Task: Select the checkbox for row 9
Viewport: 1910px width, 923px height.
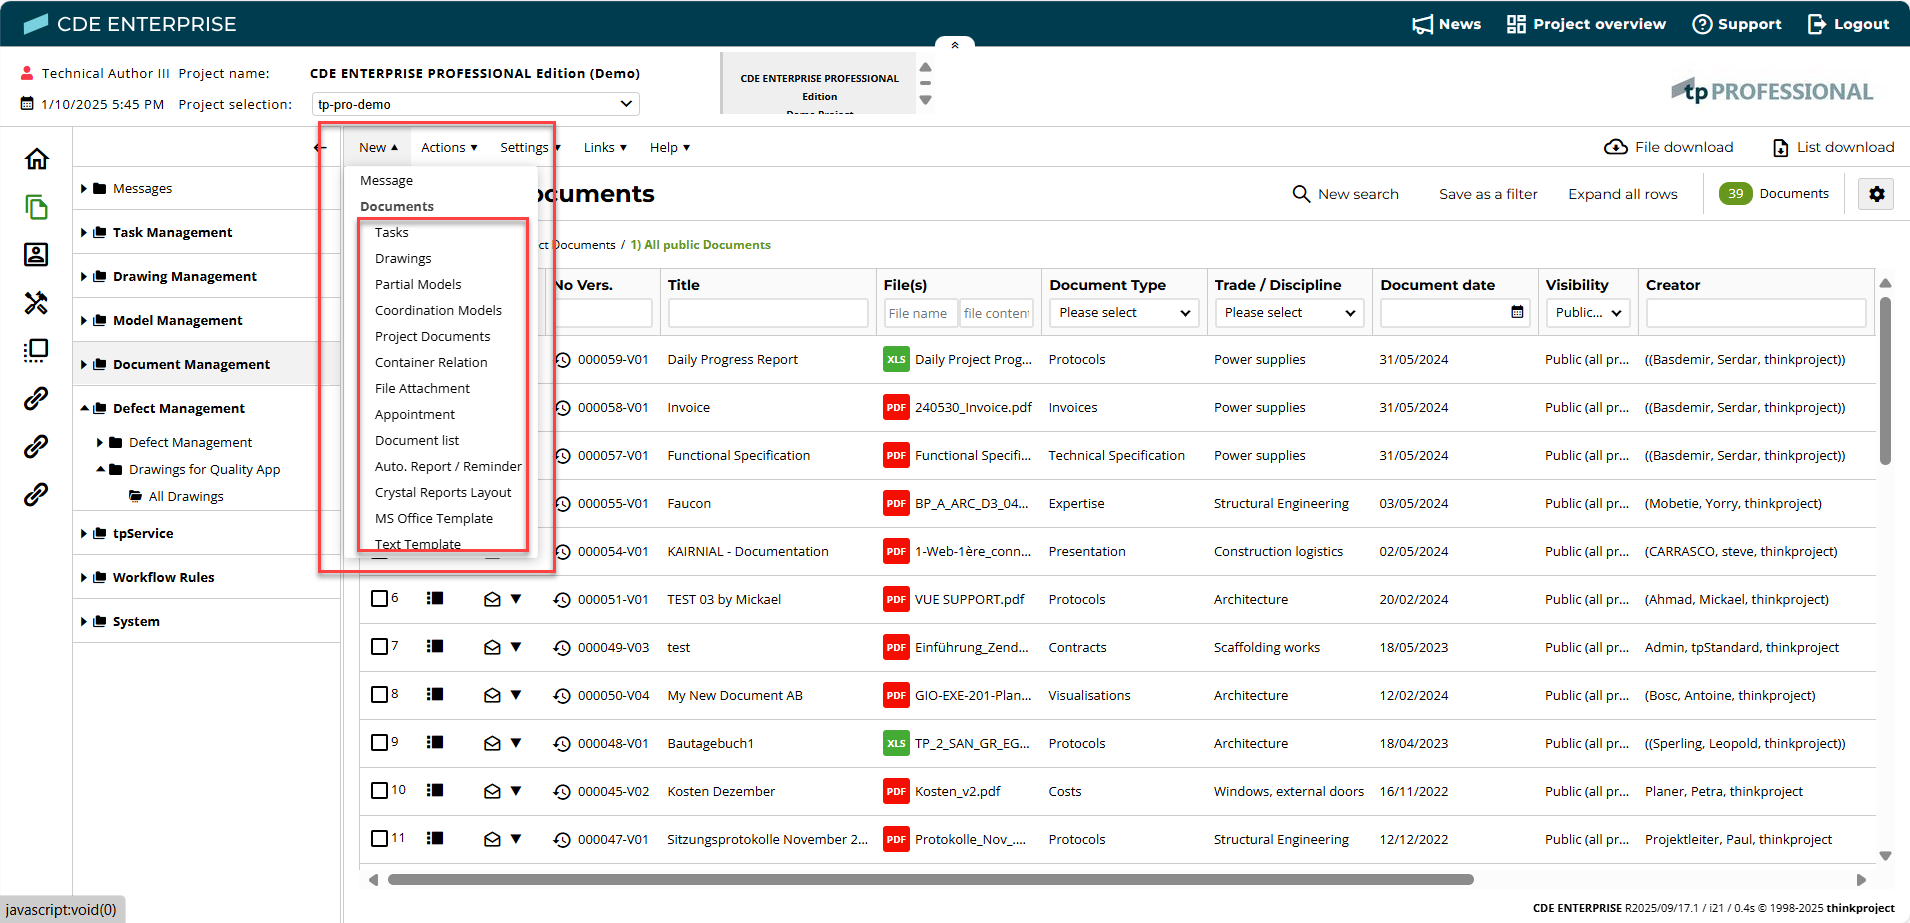Action: tap(379, 743)
